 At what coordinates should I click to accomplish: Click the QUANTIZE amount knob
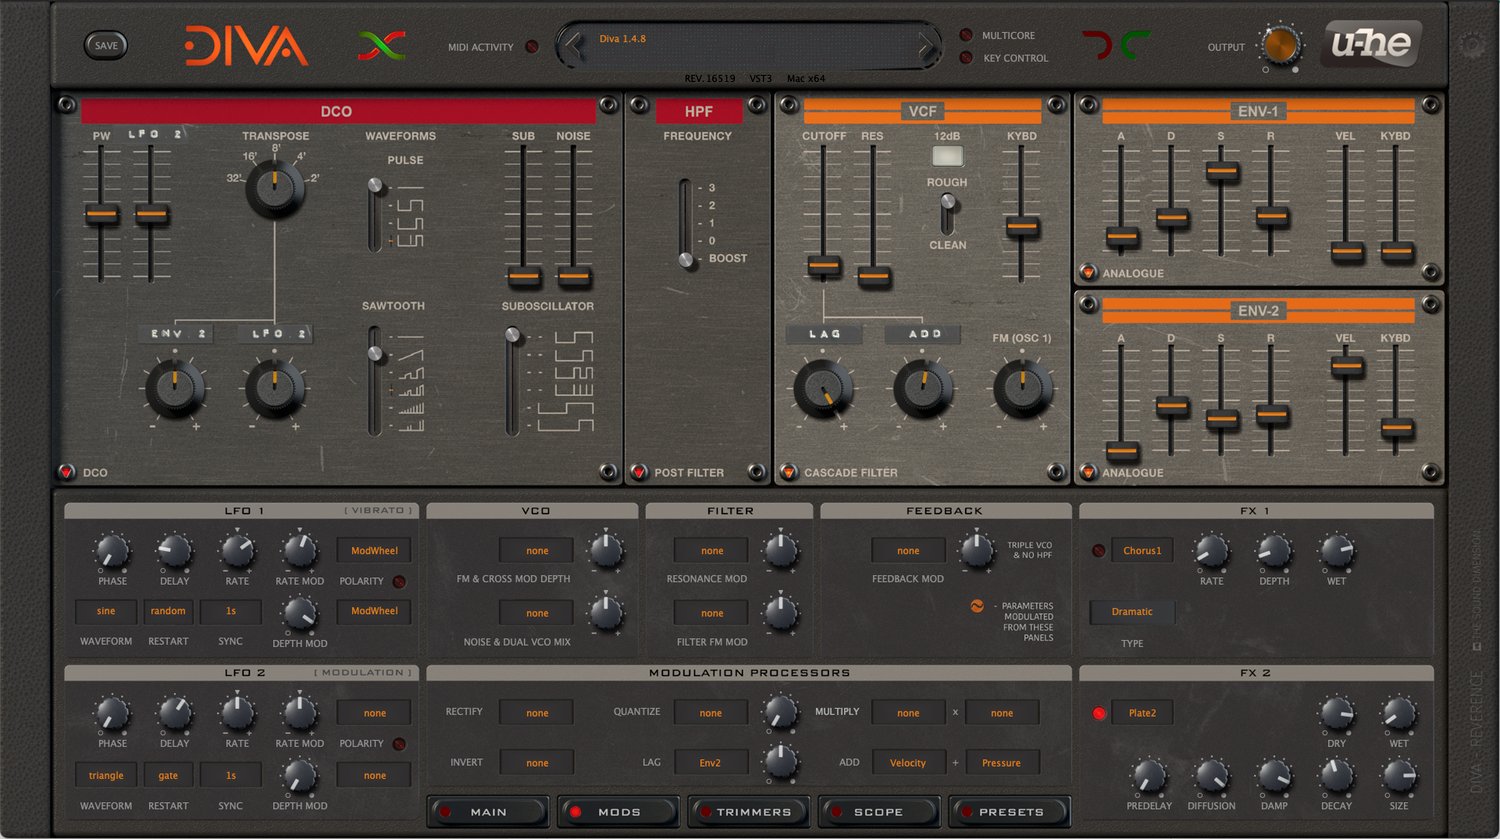pos(780,713)
